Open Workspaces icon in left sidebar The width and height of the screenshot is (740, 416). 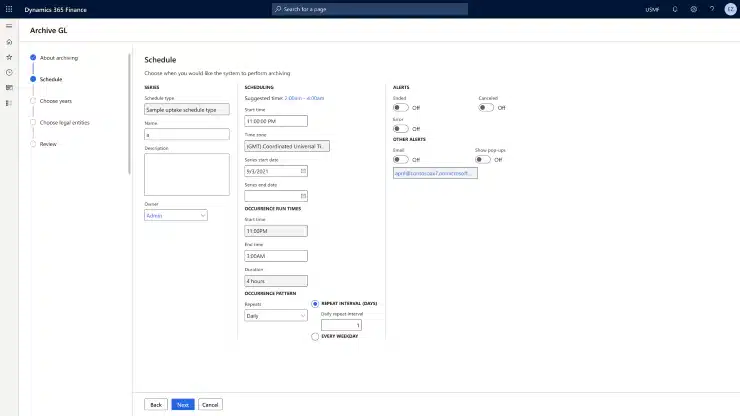[9, 87]
